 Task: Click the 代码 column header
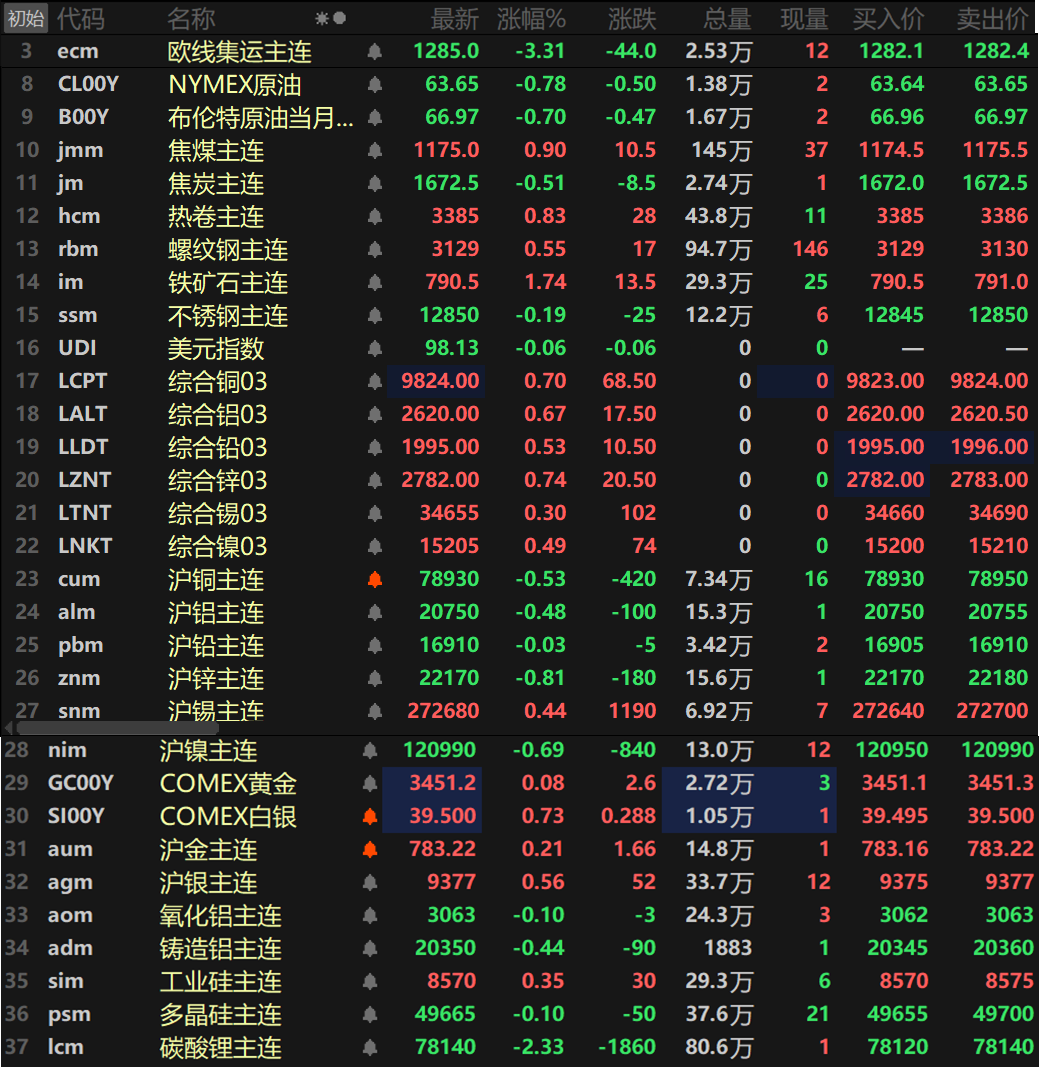pyautogui.click(x=80, y=18)
